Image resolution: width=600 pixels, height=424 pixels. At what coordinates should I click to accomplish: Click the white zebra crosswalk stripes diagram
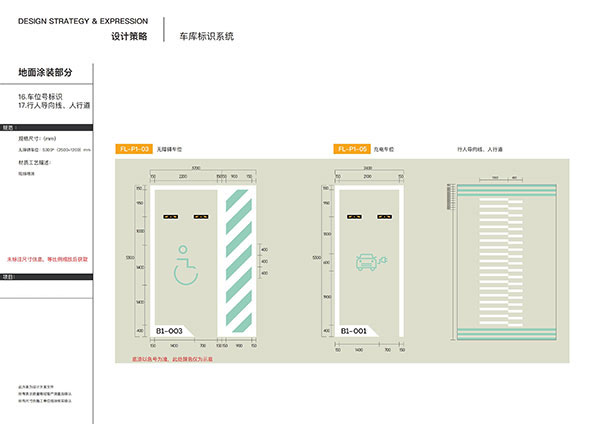tap(501, 262)
